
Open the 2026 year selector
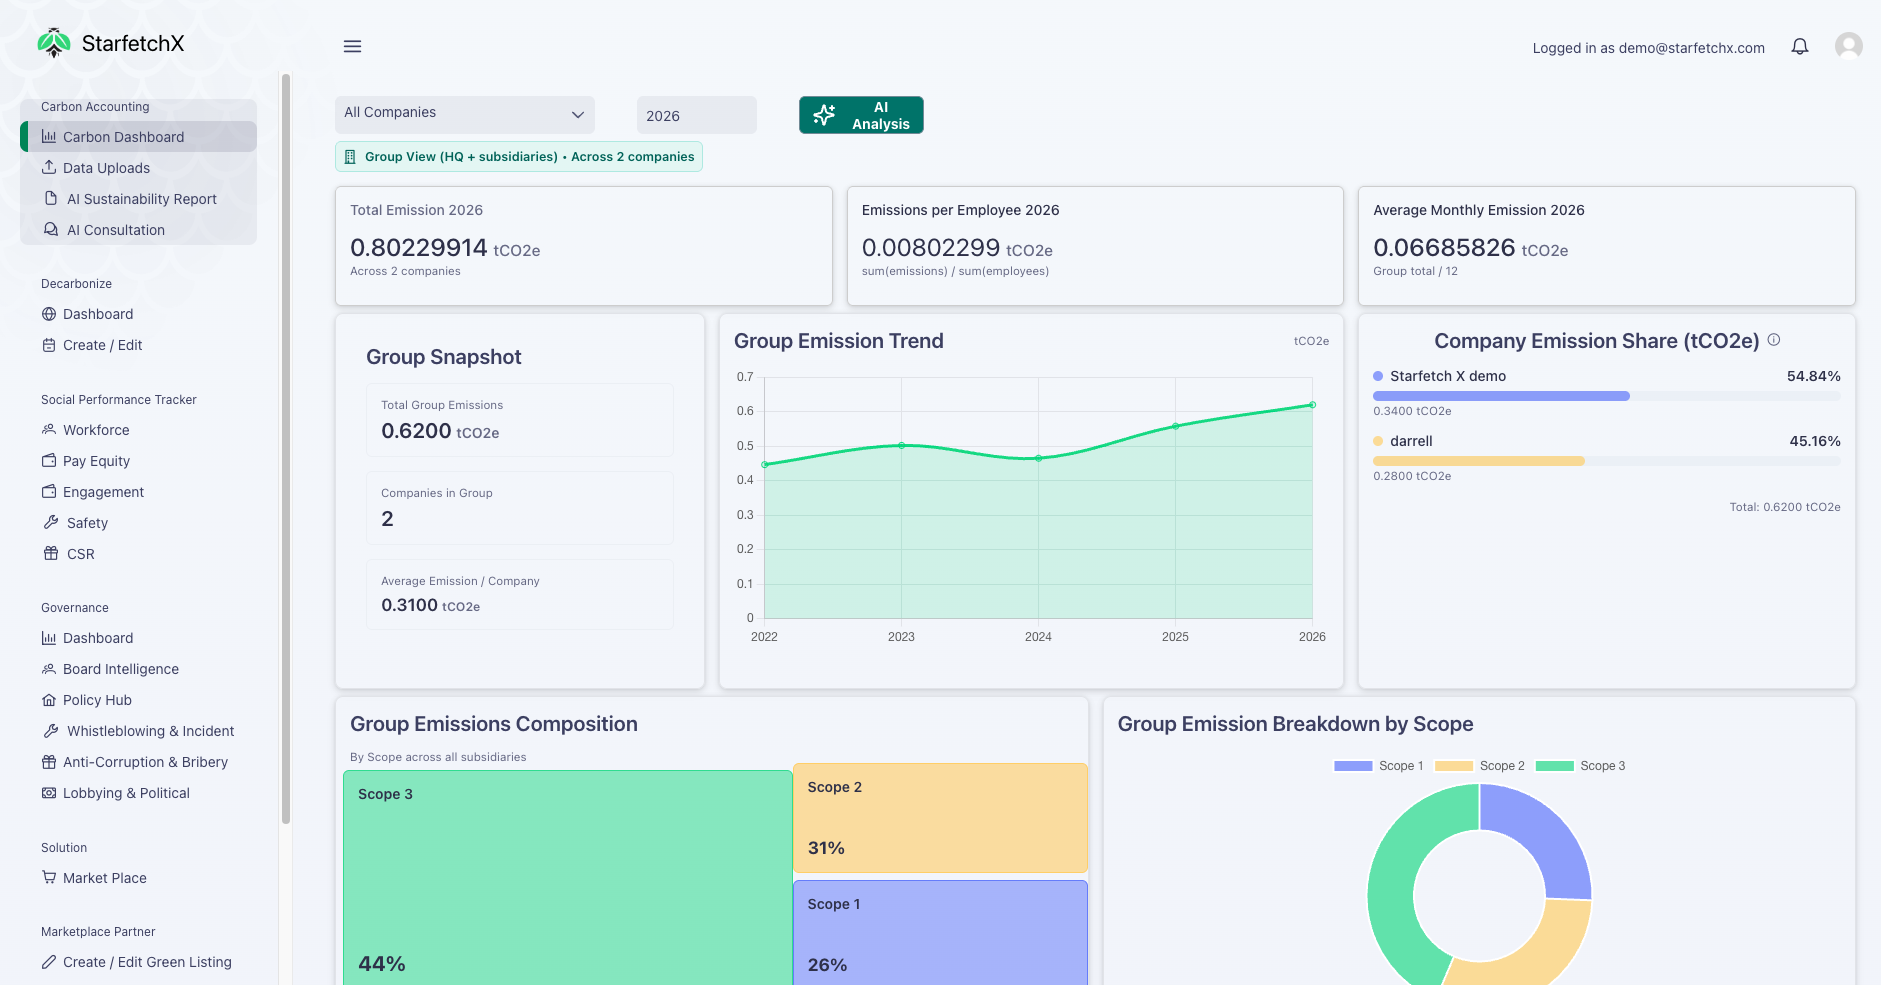pyautogui.click(x=696, y=115)
